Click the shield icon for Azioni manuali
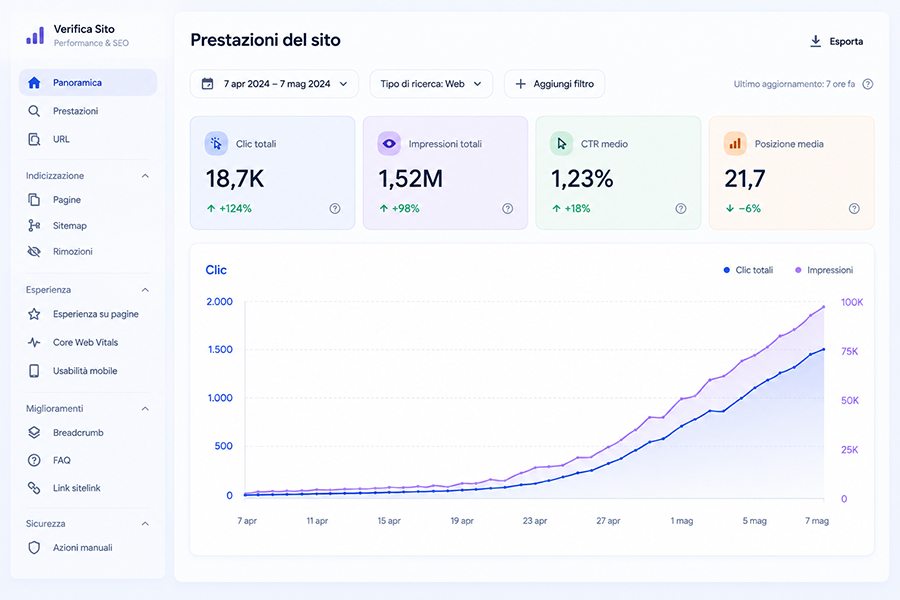This screenshot has width=900, height=600. pos(34,548)
